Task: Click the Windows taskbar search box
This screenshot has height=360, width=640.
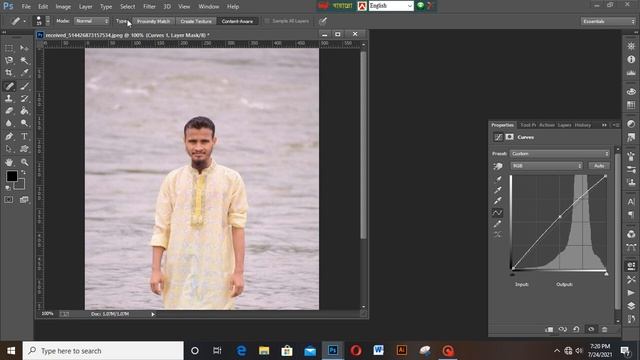Action: (x=103, y=351)
